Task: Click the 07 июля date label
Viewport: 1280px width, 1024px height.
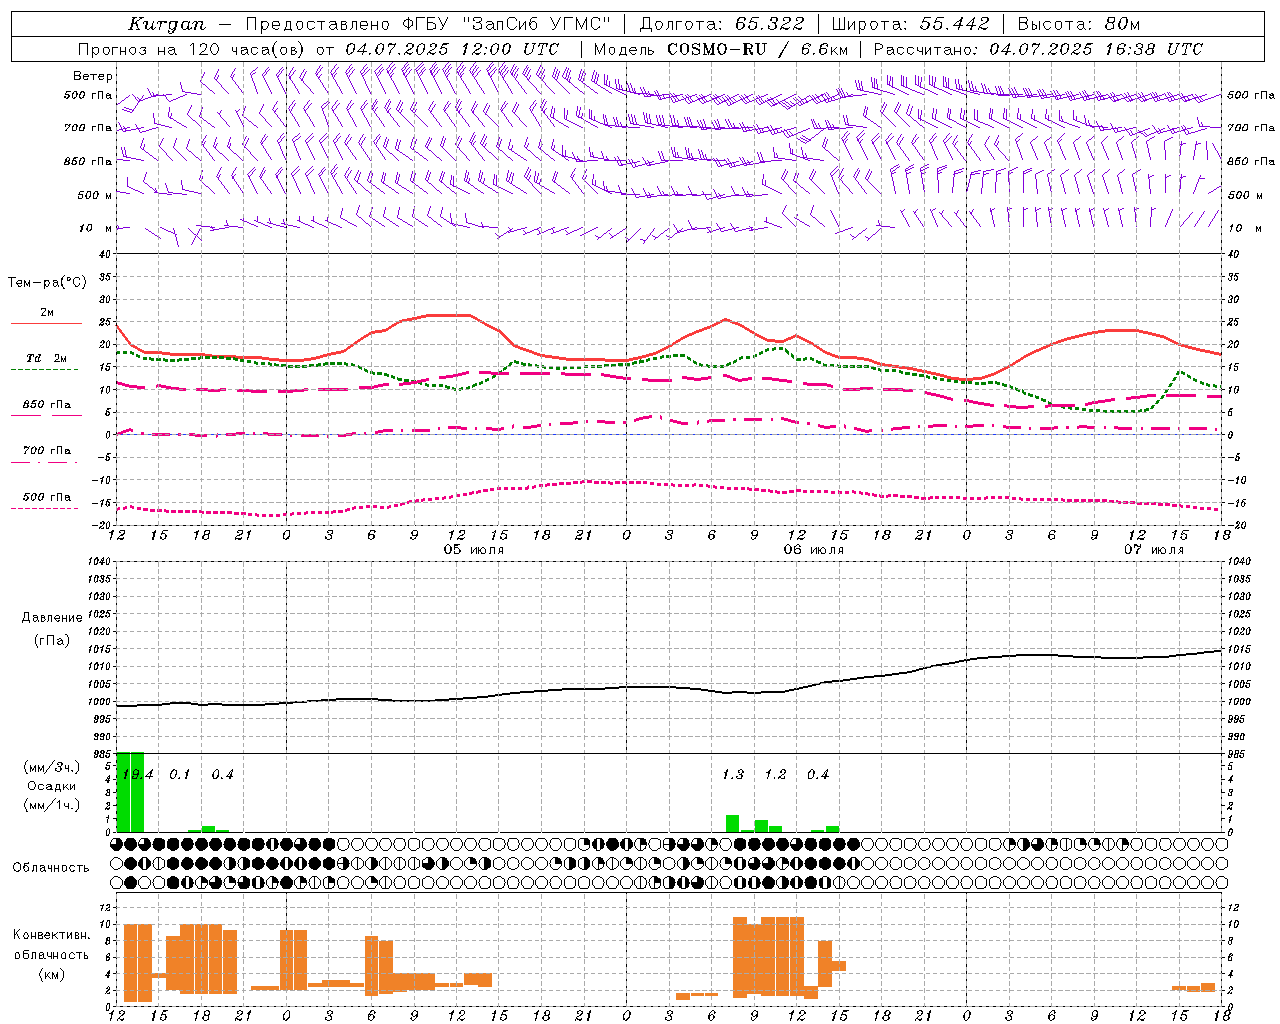Action: (x=1153, y=550)
